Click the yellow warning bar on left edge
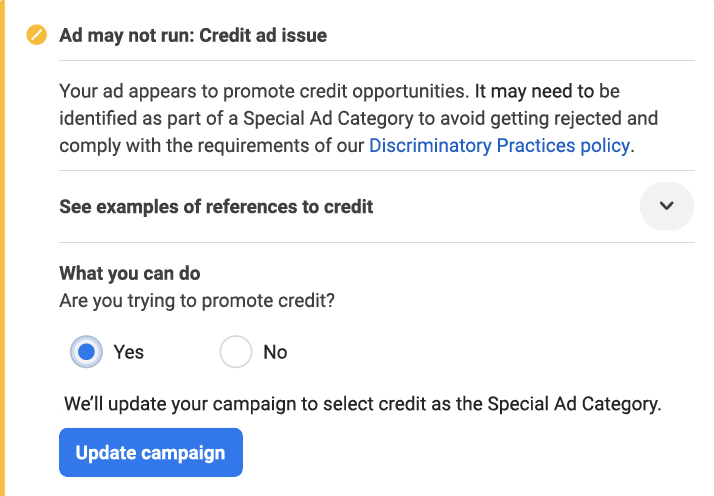Viewport: 714px width, 496px height. (3, 248)
